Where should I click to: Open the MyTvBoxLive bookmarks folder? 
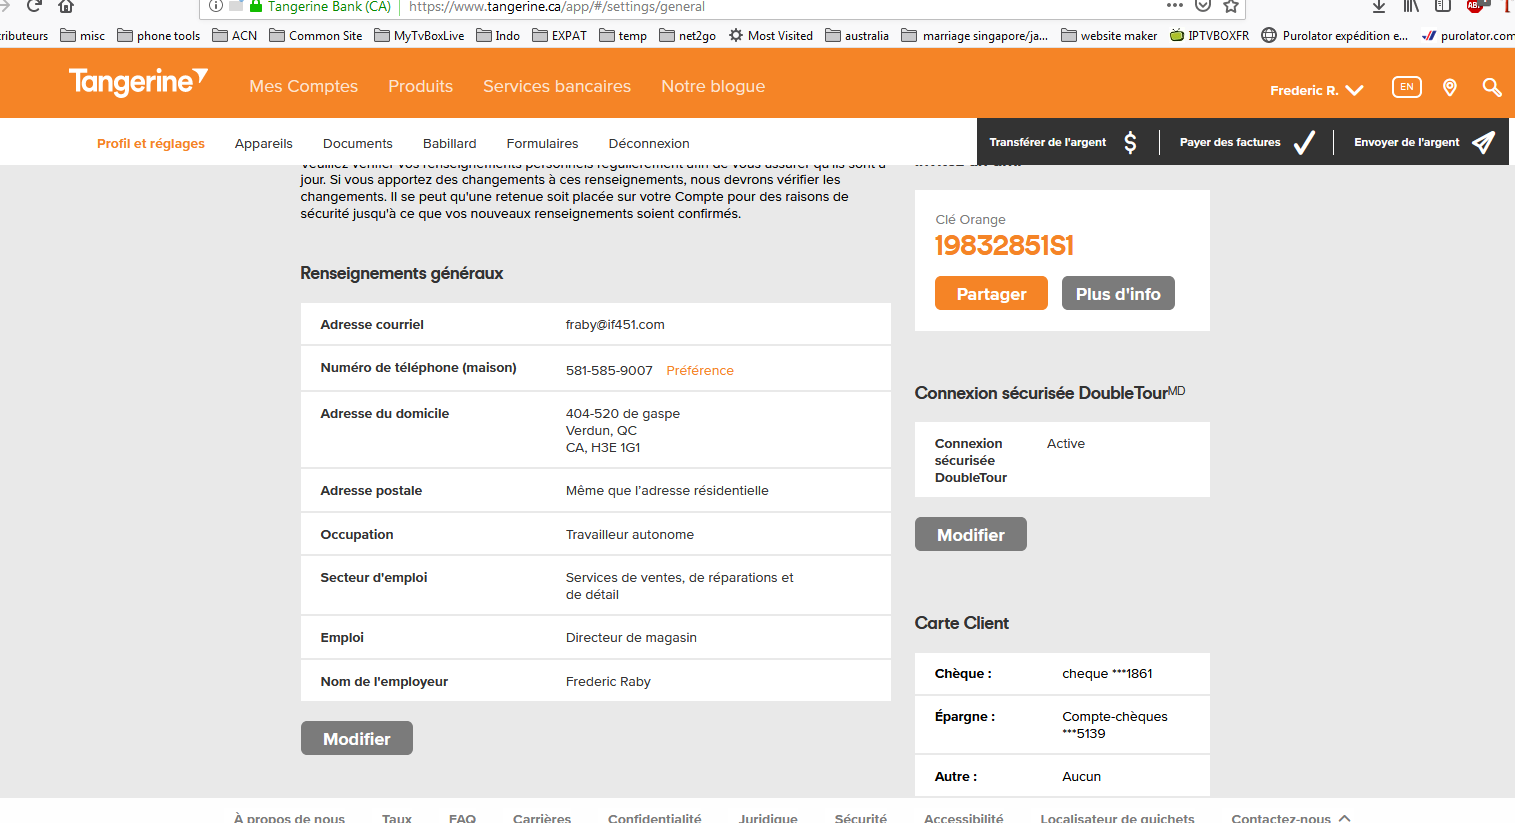coord(419,35)
